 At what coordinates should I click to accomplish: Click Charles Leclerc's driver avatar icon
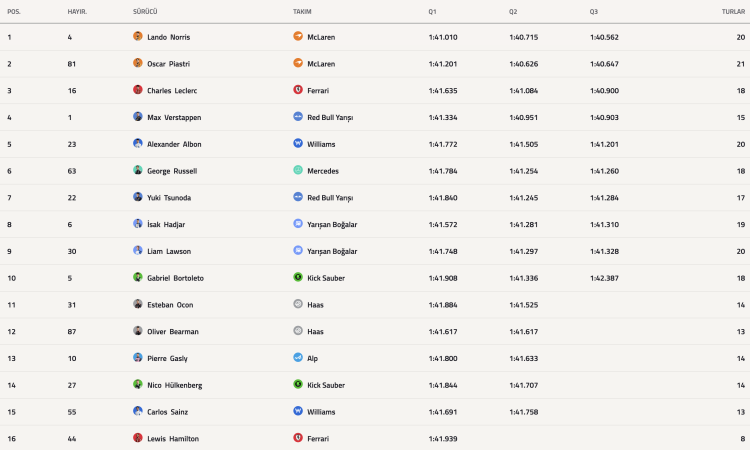(138, 89)
